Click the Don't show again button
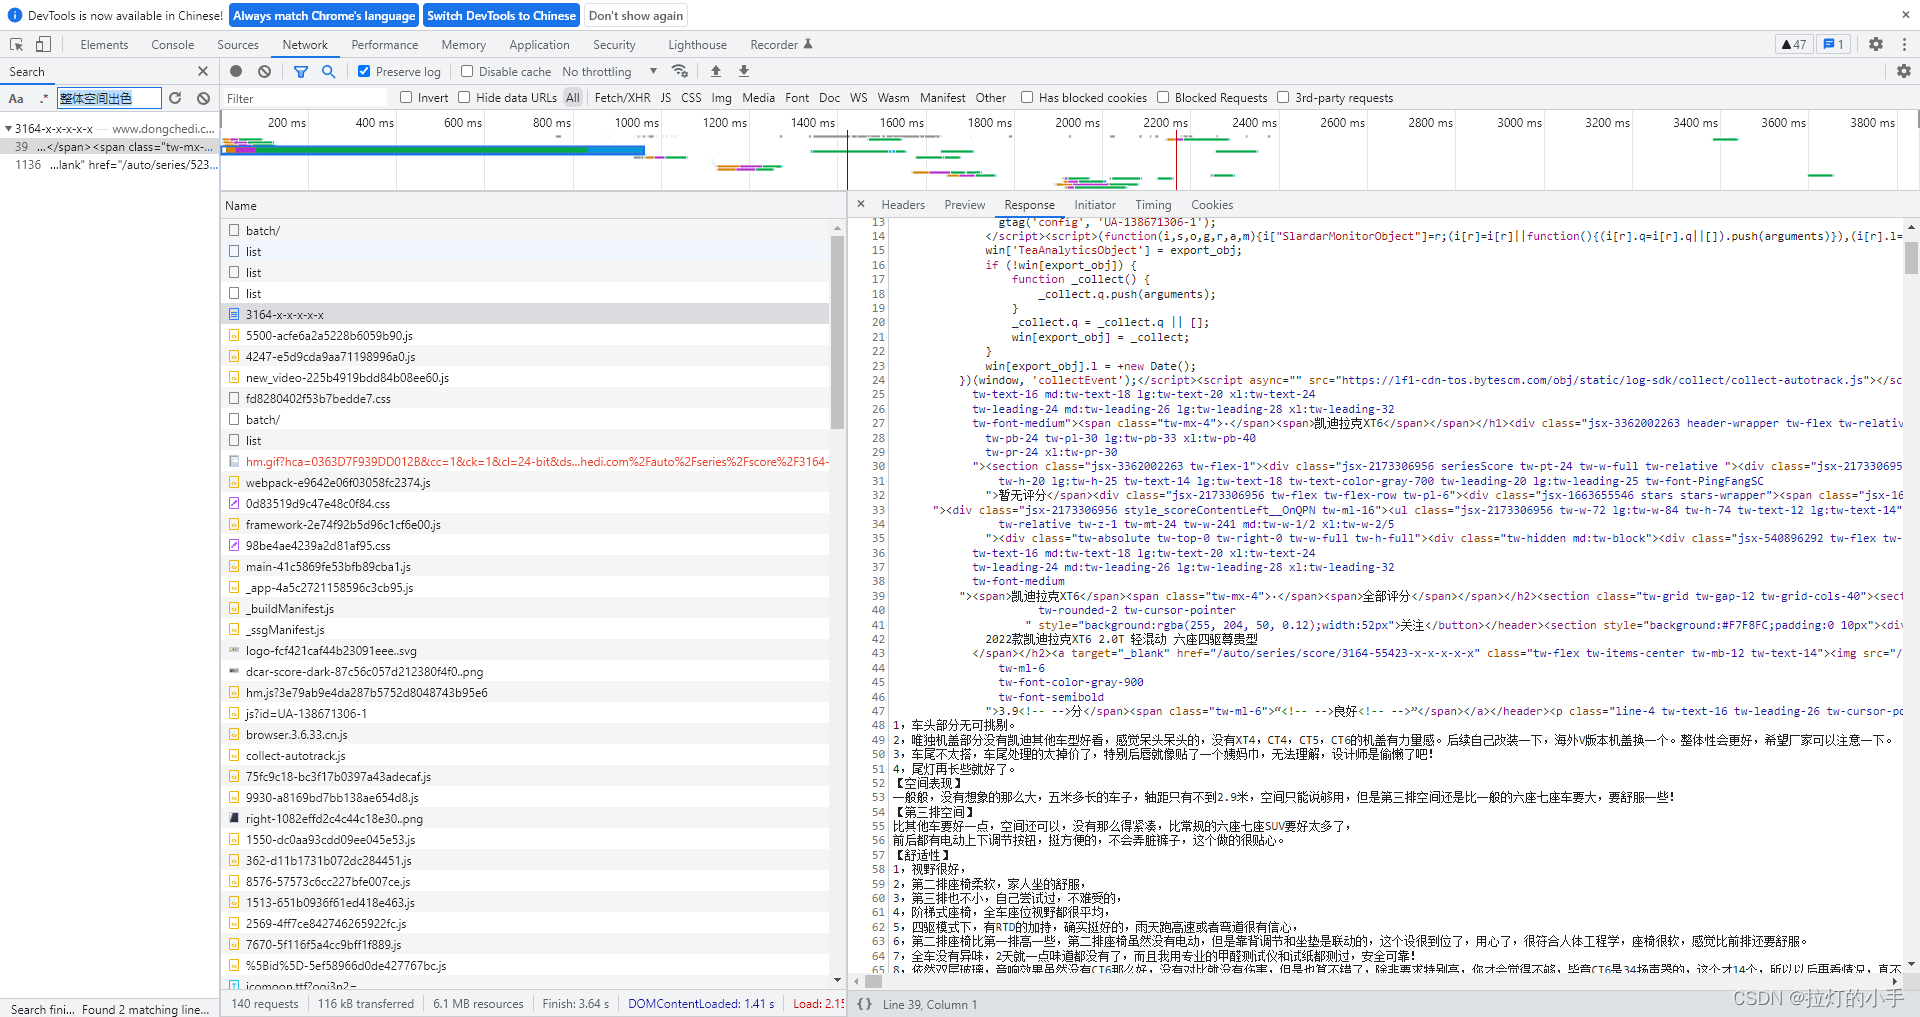Viewport: 1920px width, 1017px height. pyautogui.click(x=635, y=16)
